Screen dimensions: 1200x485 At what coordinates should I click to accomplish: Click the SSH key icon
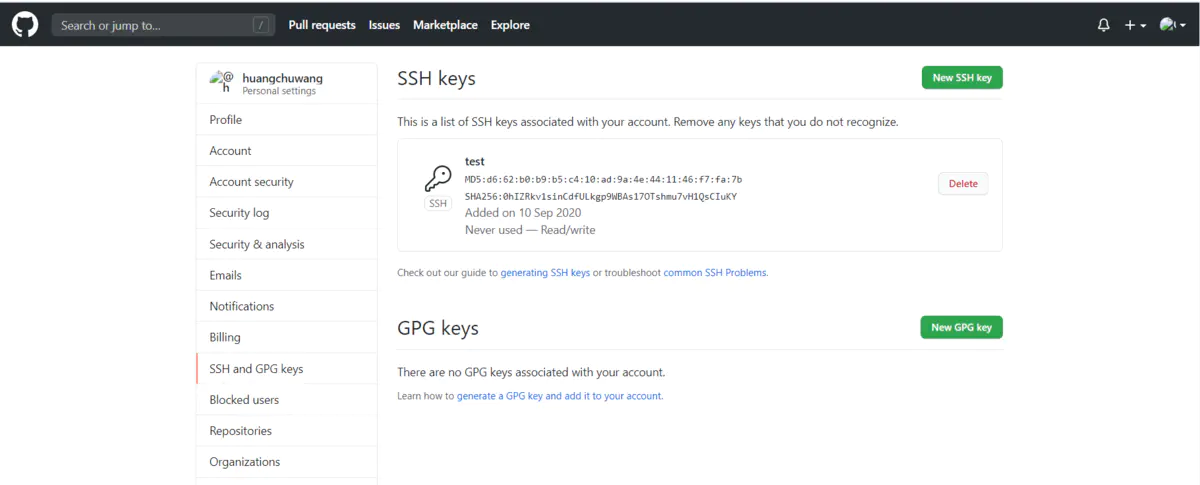click(438, 179)
